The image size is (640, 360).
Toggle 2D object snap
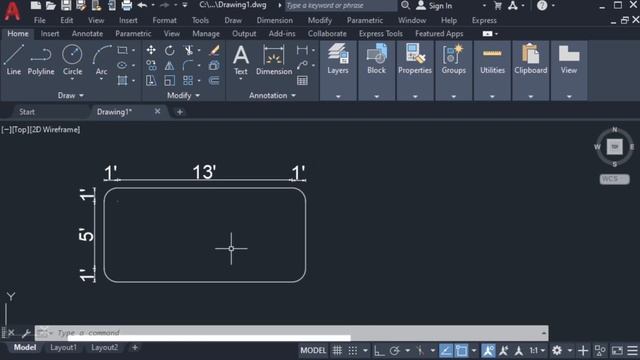click(x=462, y=351)
